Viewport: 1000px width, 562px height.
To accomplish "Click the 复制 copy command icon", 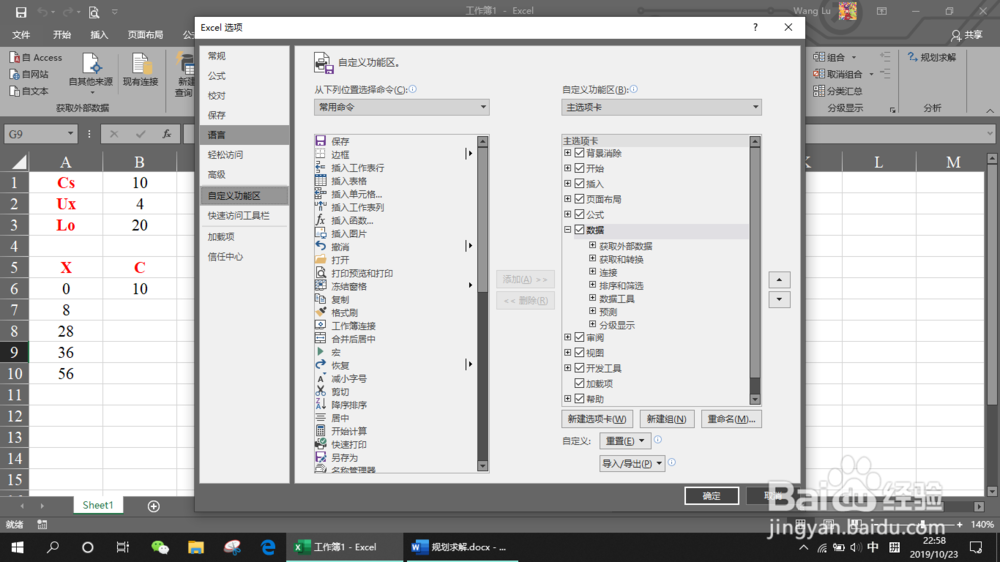I will coord(321,299).
